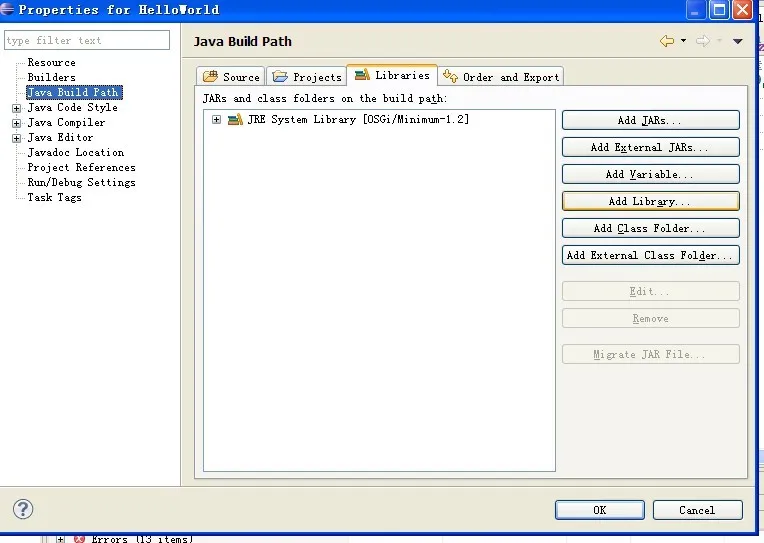Image resolution: width=764 pixels, height=543 pixels.
Task: Dismiss dialog with Cancel button
Action: [x=697, y=510]
